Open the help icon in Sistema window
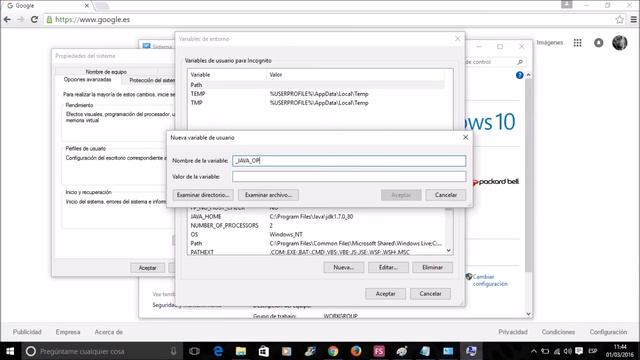The width and height of the screenshot is (640, 360). (x=519, y=75)
